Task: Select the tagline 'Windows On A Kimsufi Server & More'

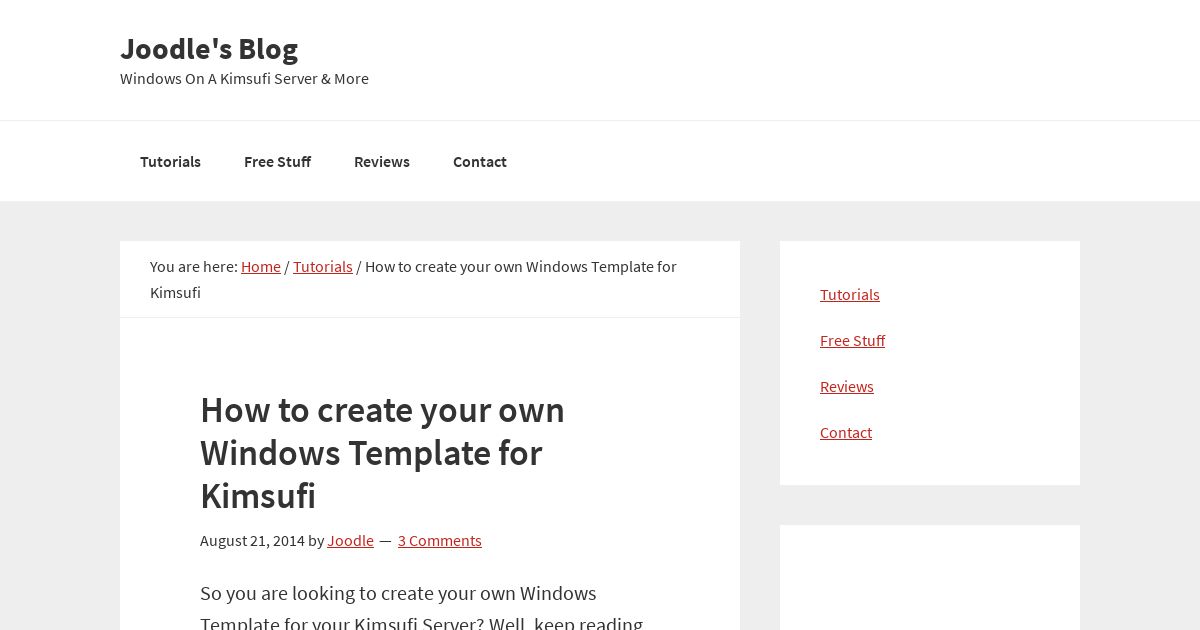Action: pos(244,78)
